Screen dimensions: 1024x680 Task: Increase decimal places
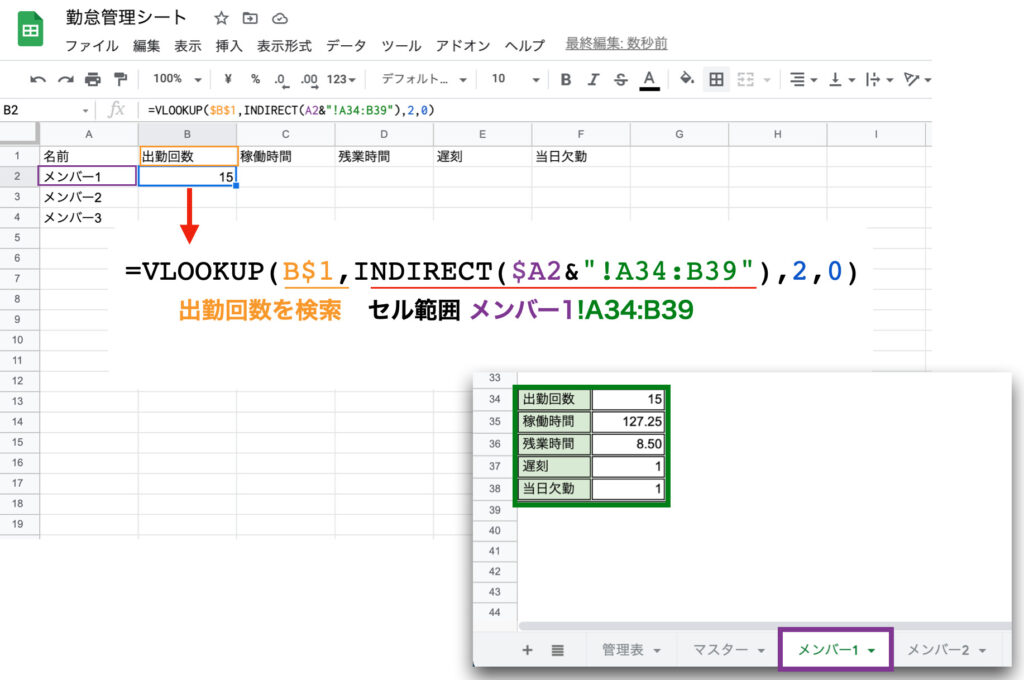309,80
